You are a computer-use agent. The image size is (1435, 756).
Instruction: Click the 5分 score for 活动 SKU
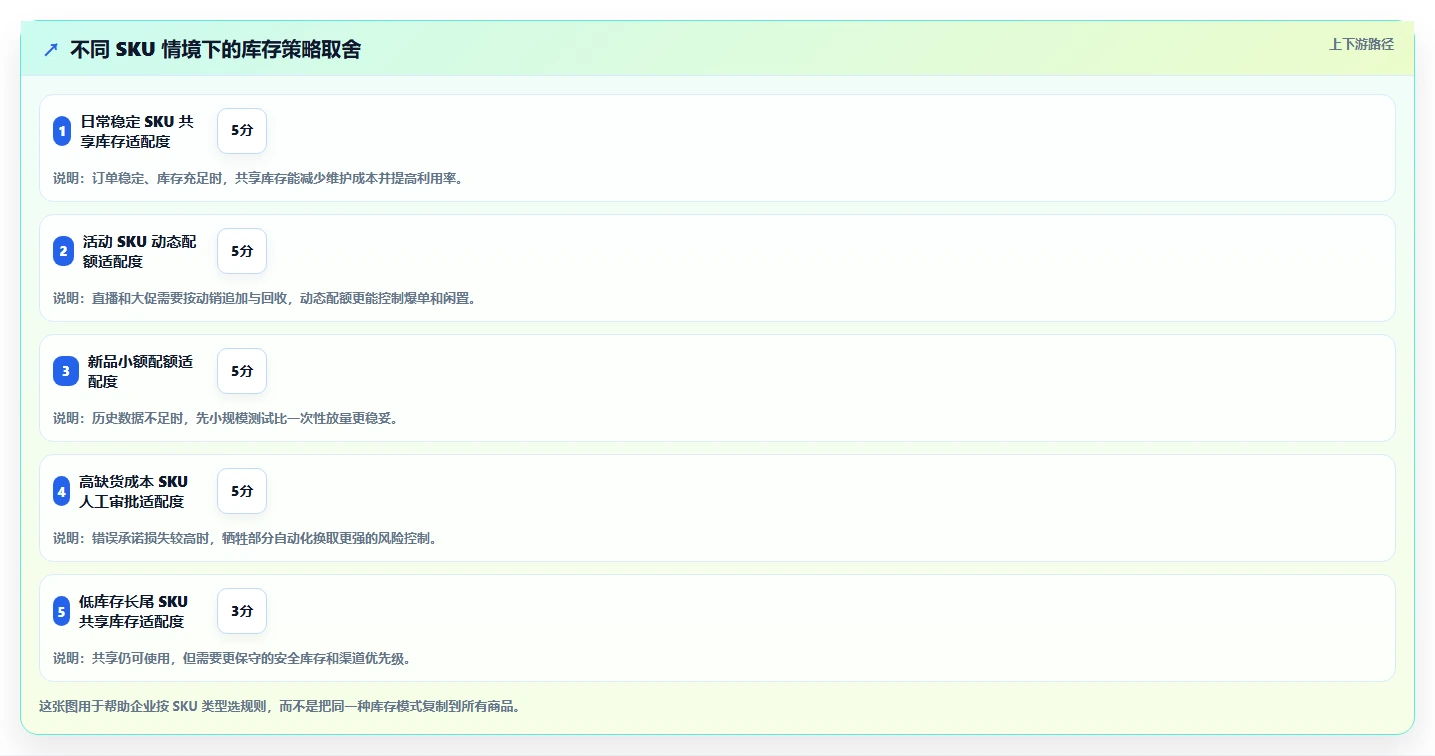pyautogui.click(x=242, y=251)
